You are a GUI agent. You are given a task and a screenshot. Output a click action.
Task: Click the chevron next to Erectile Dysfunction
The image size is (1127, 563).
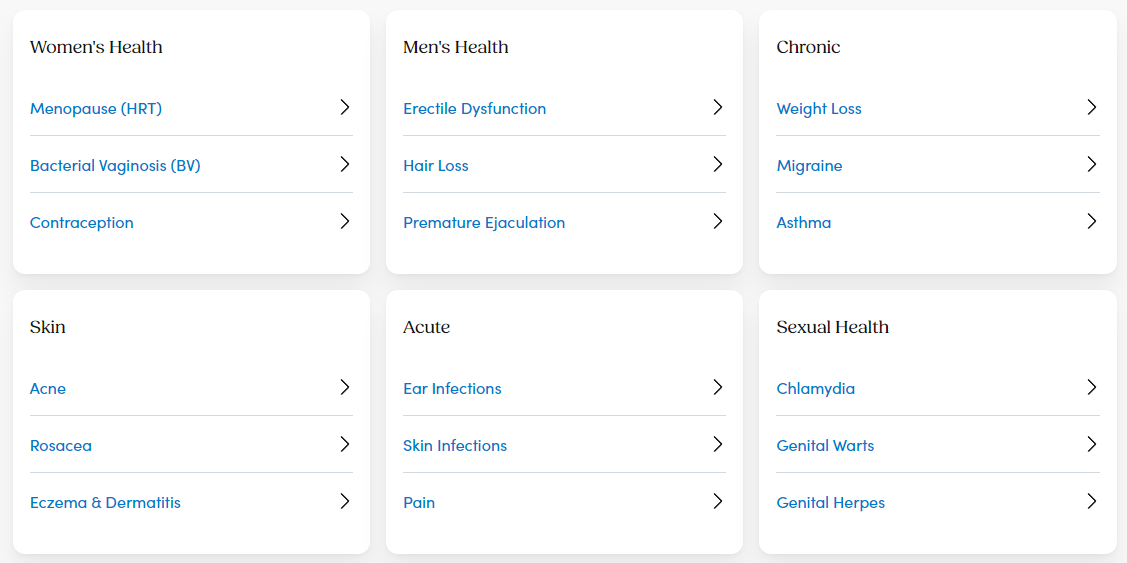[x=718, y=107]
